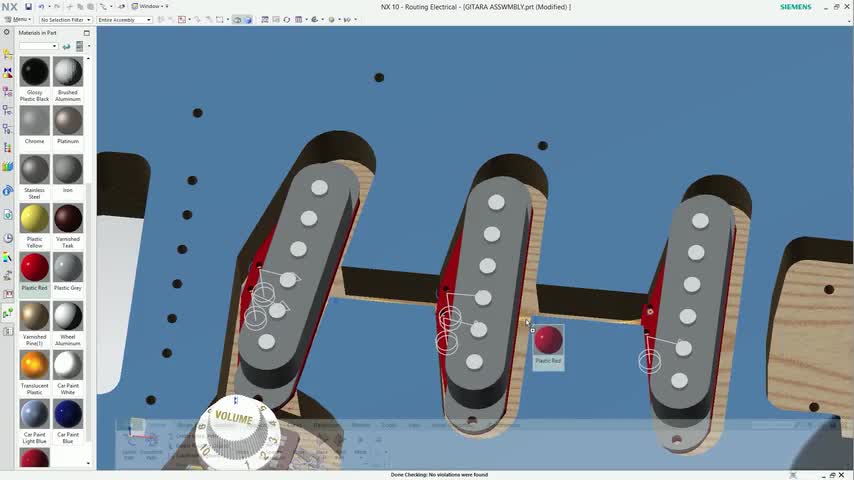Click the scroll-down arrow of the materials list
The height and width of the screenshot is (480, 854).
[89, 463]
